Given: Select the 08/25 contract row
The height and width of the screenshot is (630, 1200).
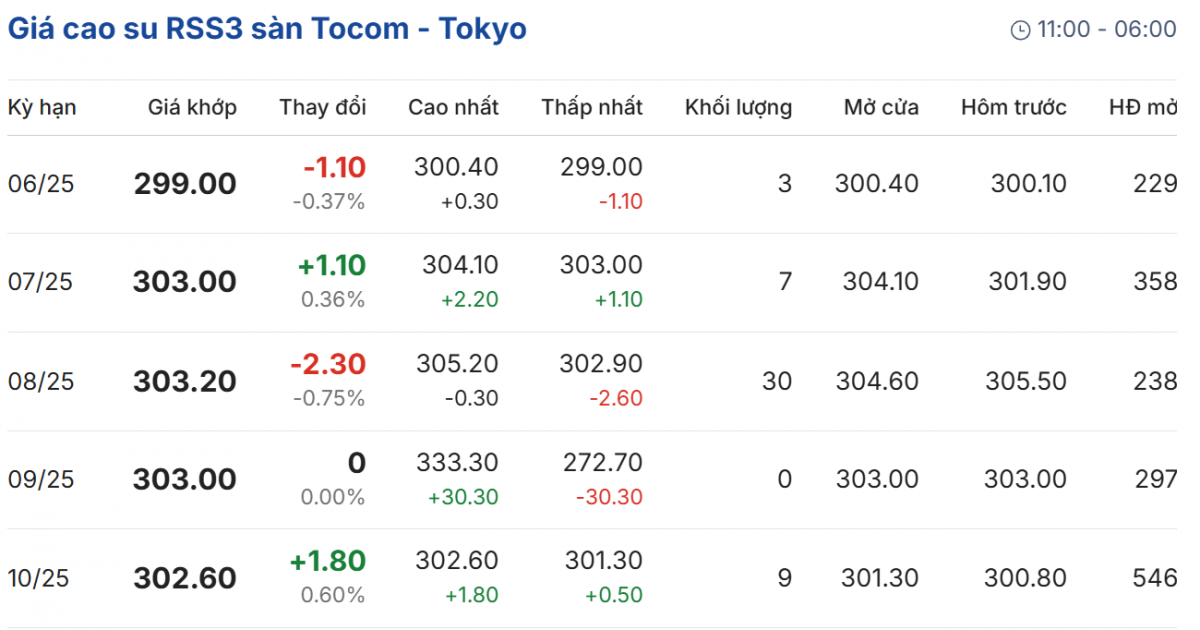Looking at the screenshot, I should 41,381.
